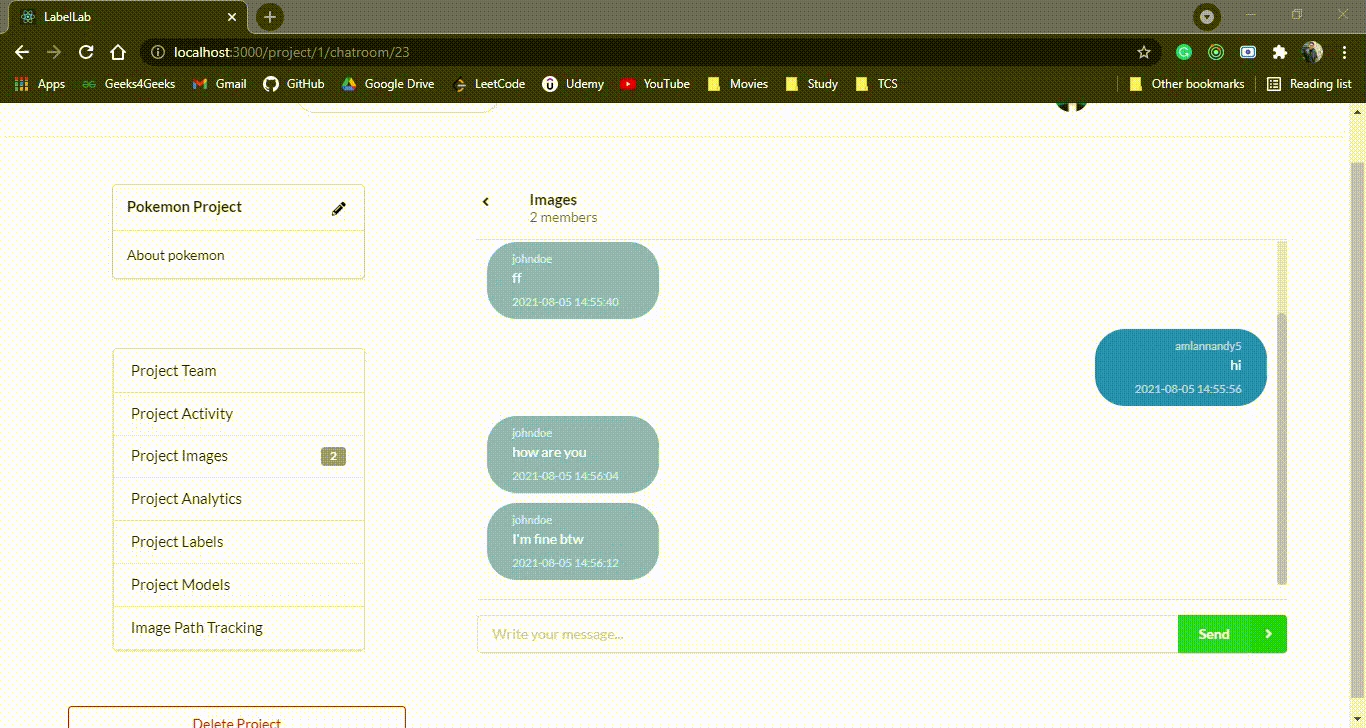Select the Image Path Tracking sidebar item

point(196,628)
